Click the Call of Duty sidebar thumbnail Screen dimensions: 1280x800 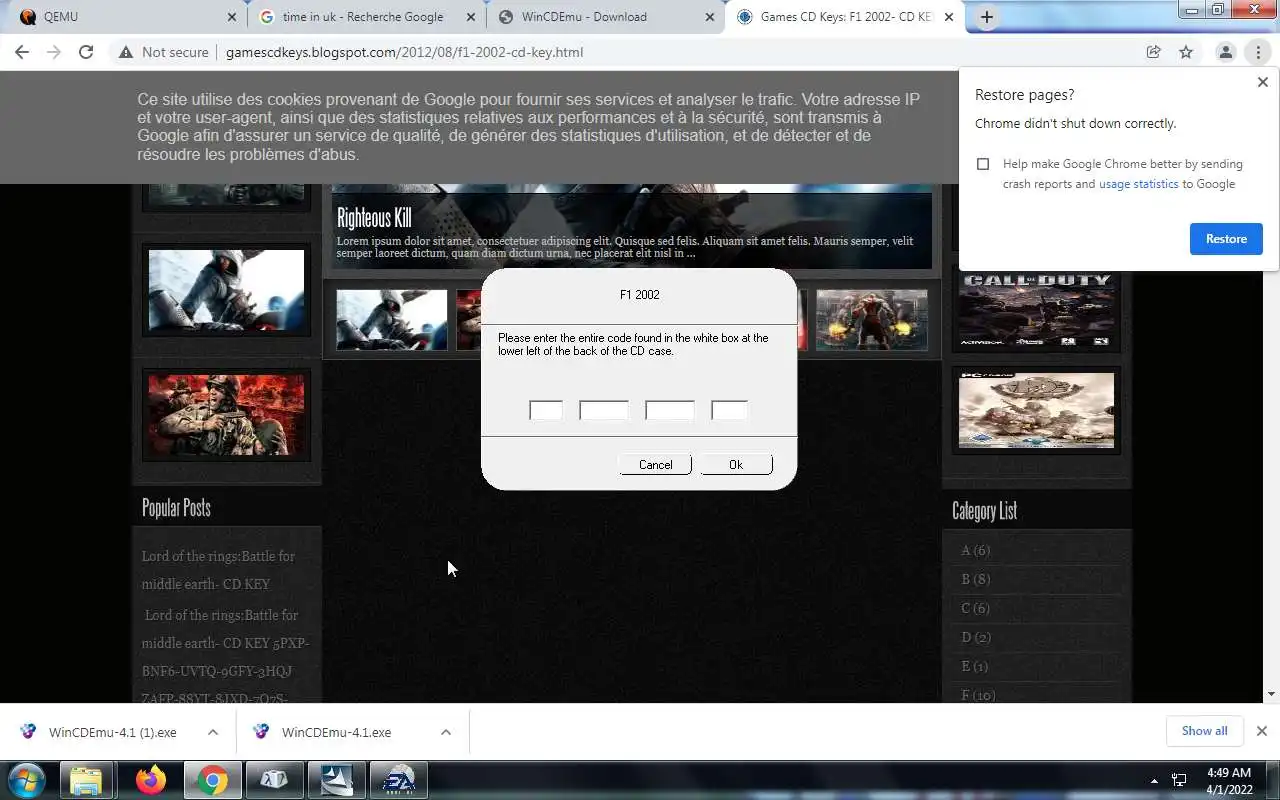click(1036, 311)
